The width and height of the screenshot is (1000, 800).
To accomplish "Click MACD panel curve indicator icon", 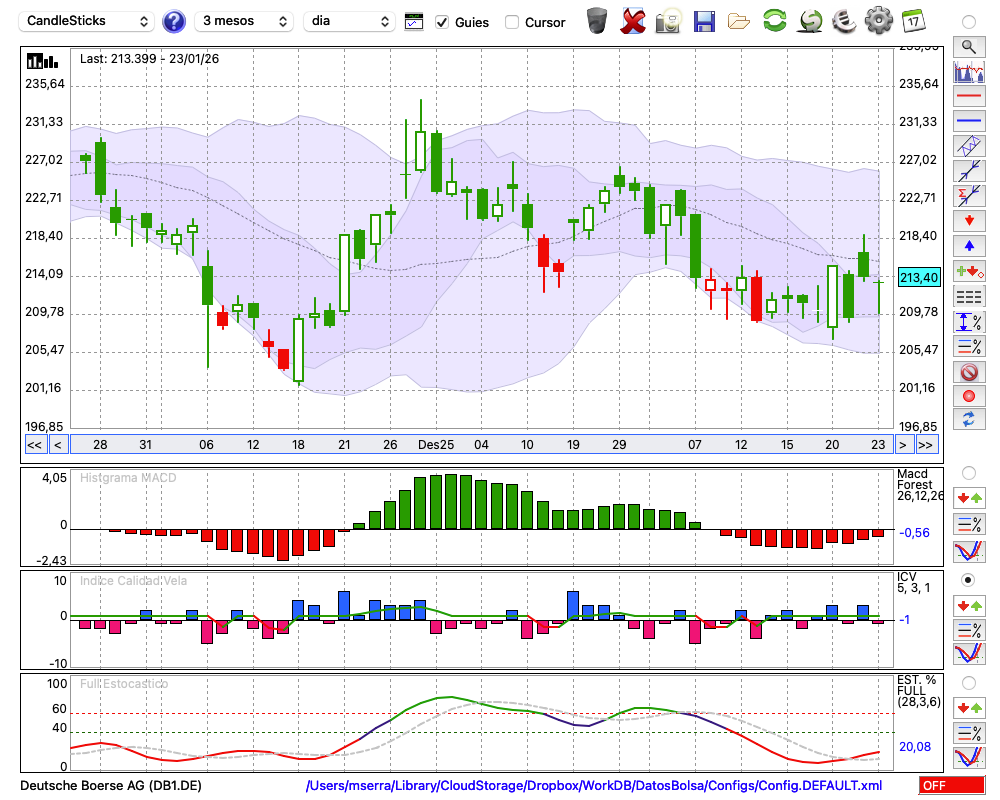I will (969, 551).
